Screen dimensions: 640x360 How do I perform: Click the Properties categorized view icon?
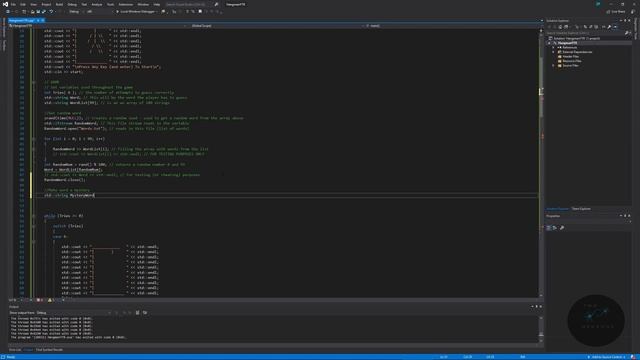click(x=549, y=228)
